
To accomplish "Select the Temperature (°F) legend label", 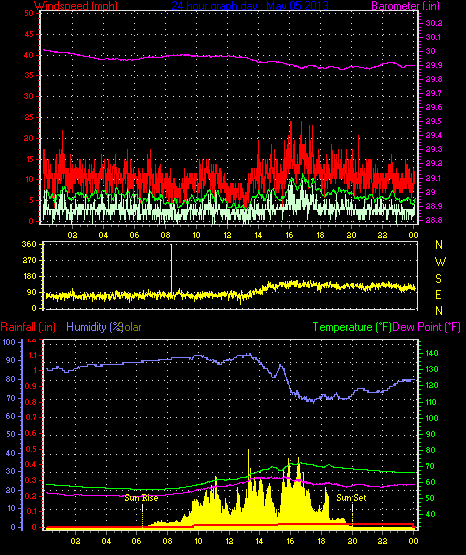I will [x=352, y=327].
